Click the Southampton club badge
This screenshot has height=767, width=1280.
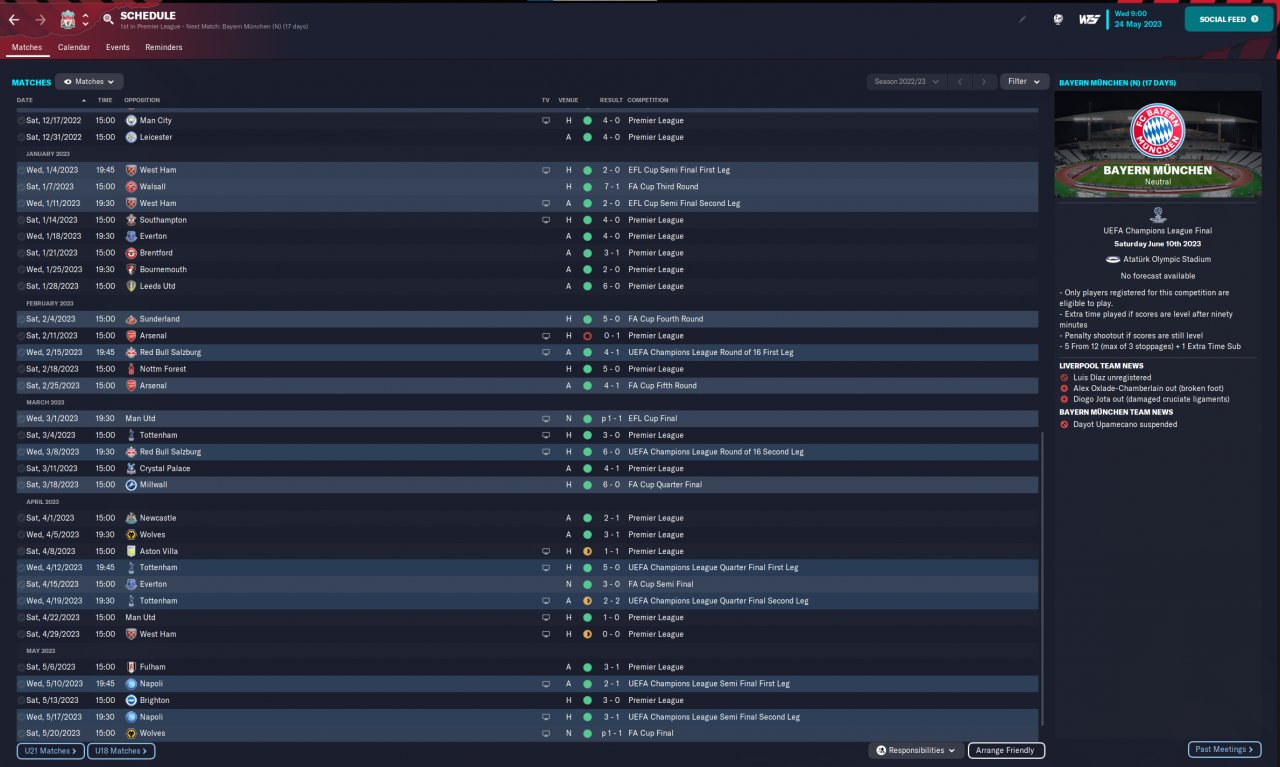pyautogui.click(x=131, y=220)
